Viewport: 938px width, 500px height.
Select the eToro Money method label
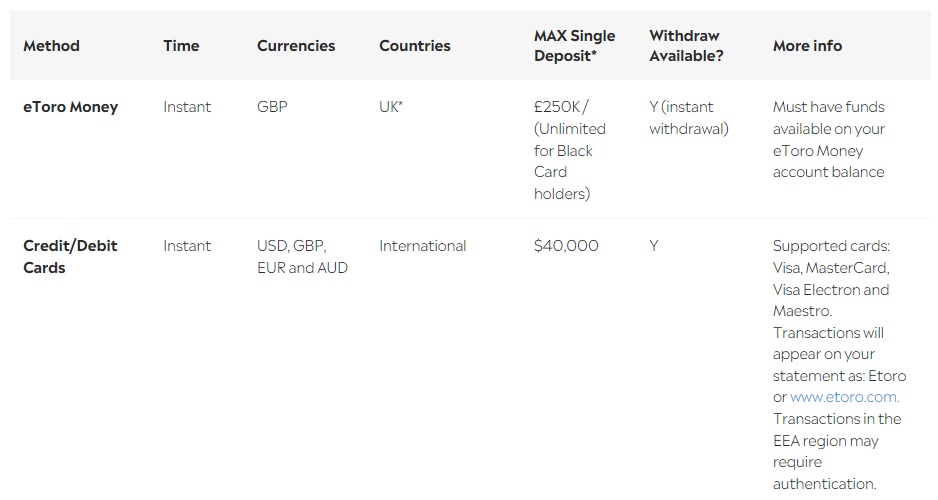pos(70,107)
